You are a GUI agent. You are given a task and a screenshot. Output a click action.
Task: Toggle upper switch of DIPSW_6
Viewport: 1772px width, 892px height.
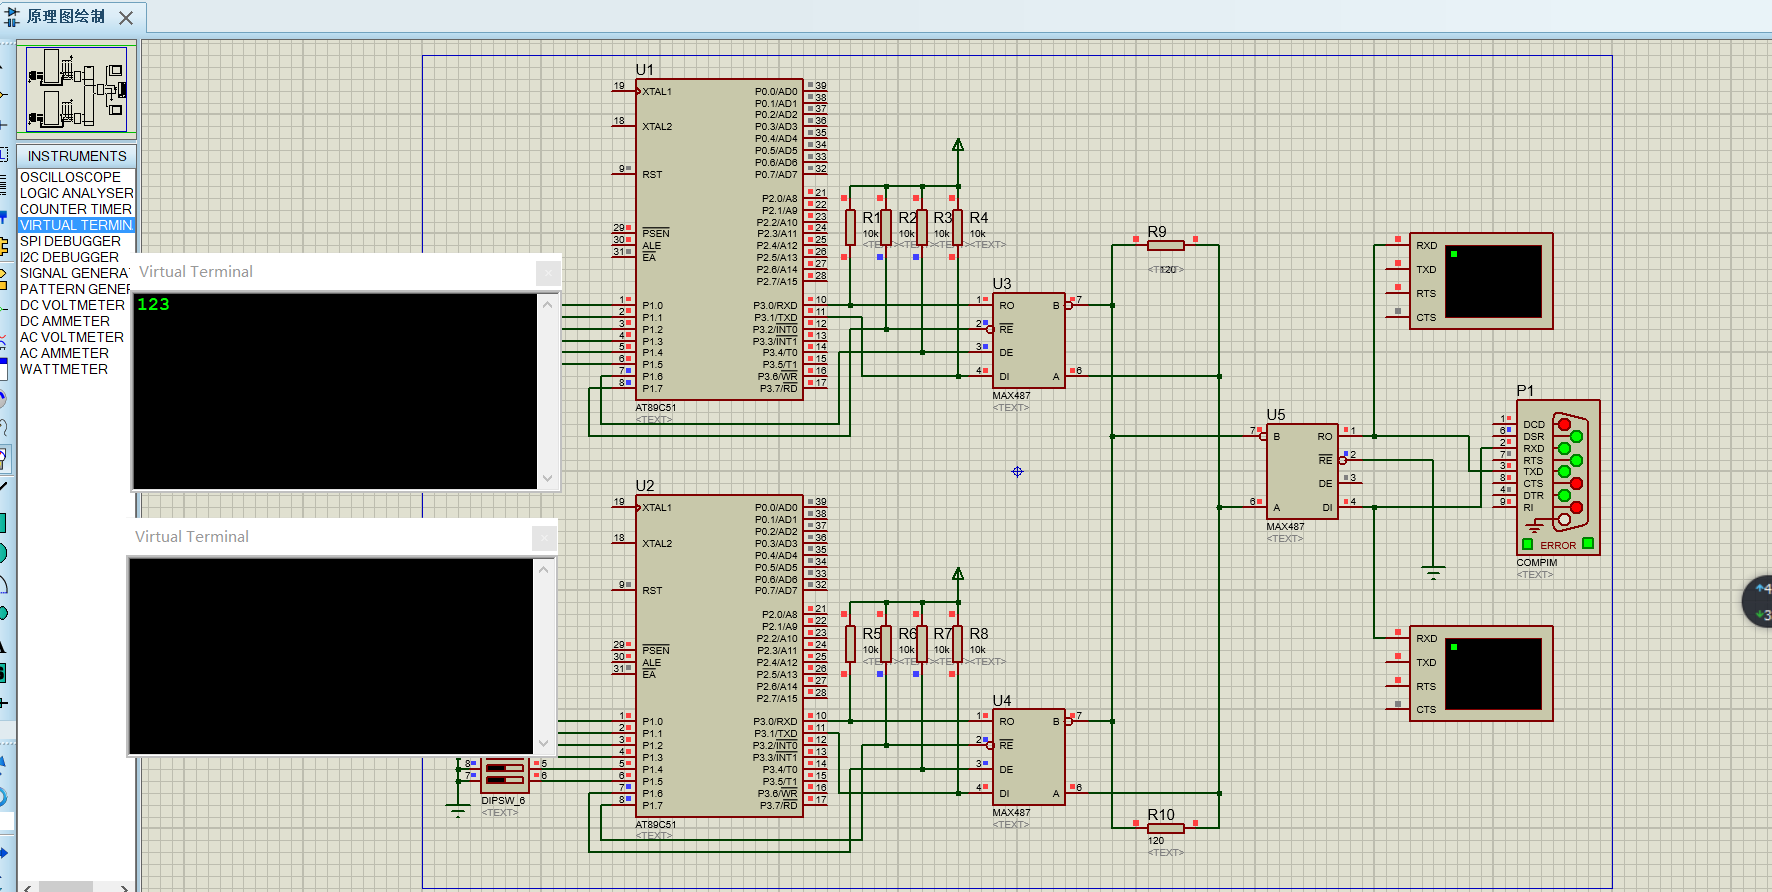pos(505,768)
